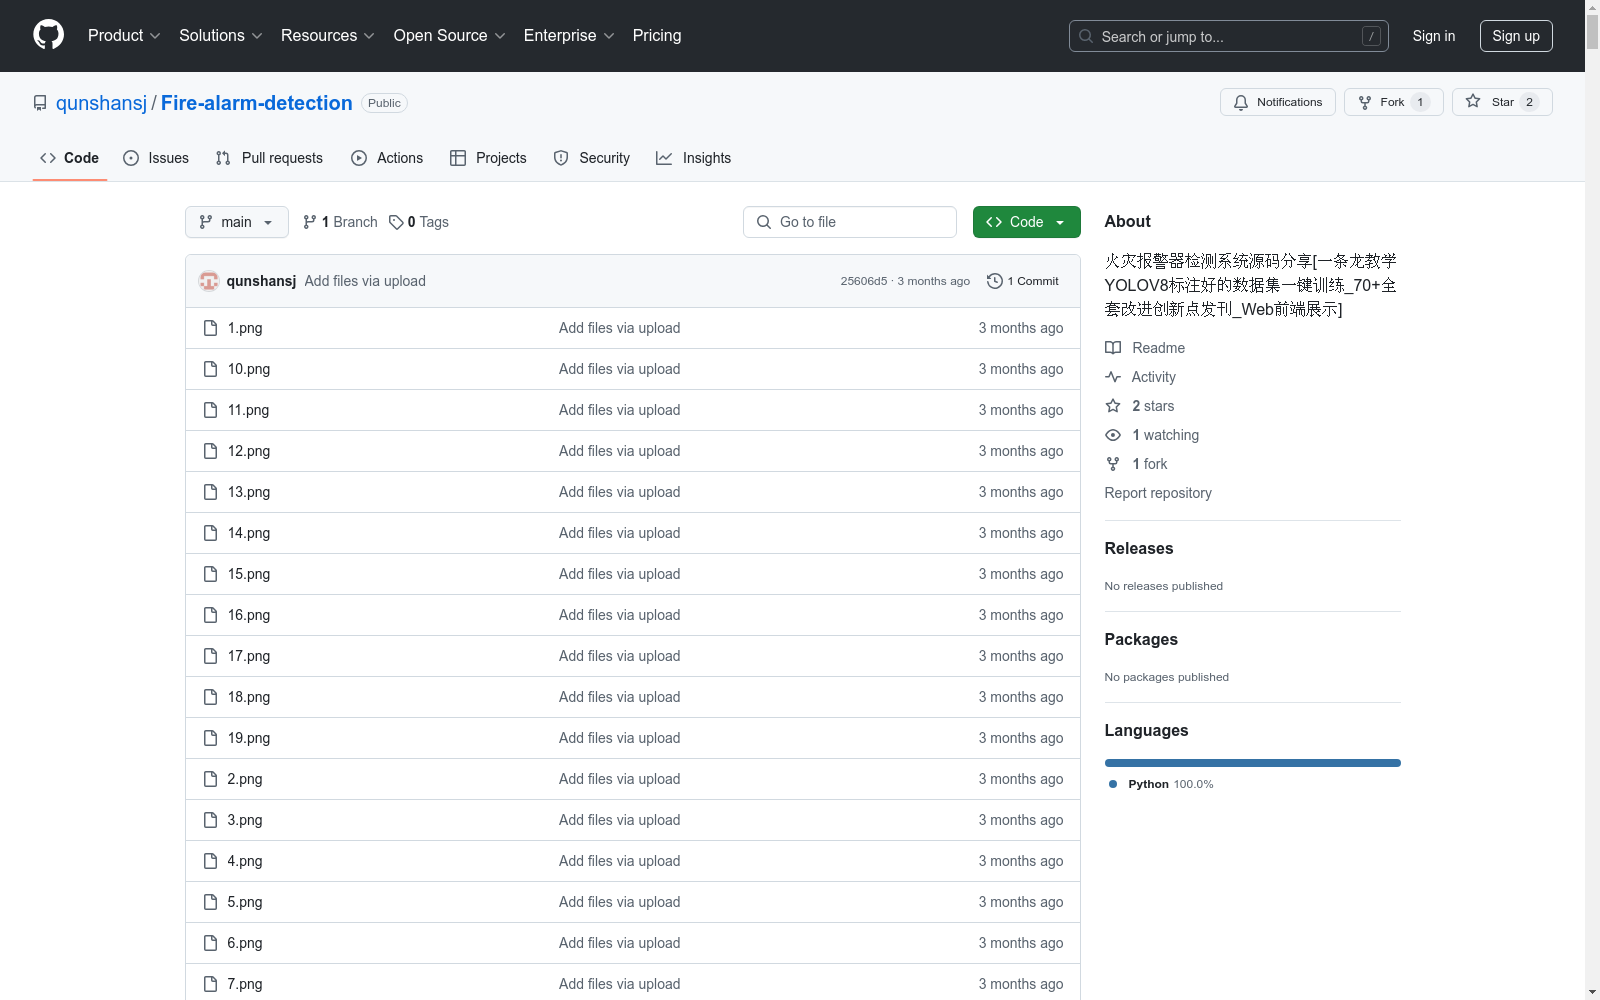Open file 18.png
The width and height of the screenshot is (1600, 1000).
pyautogui.click(x=248, y=697)
